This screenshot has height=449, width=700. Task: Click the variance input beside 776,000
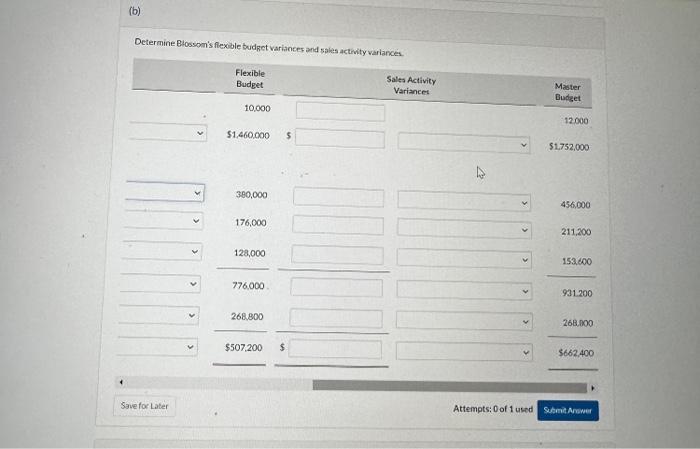[337, 287]
